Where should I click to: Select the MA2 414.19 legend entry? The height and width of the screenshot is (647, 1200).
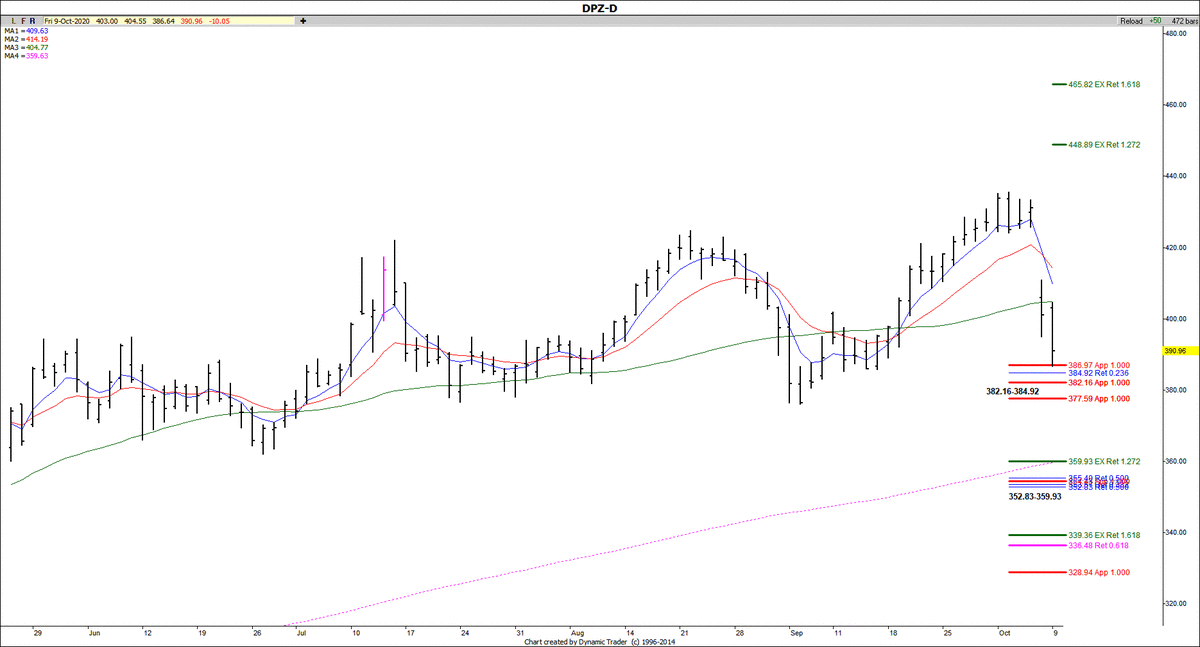pyautogui.click(x=25, y=39)
